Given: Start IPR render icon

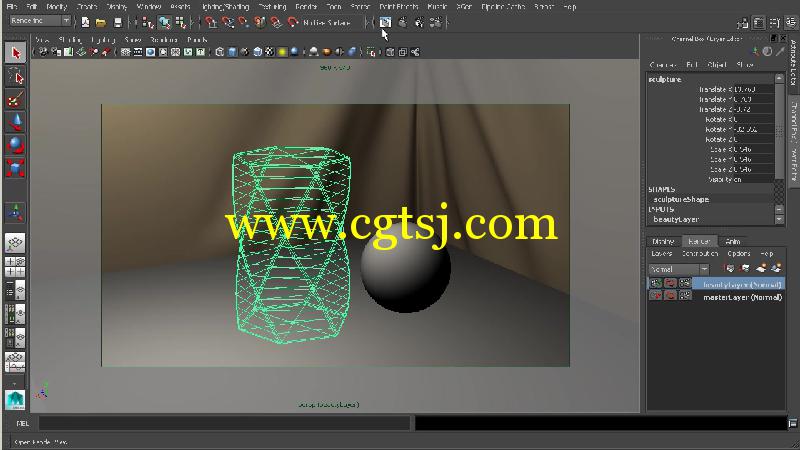Looking at the screenshot, I should tap(419, 22).
